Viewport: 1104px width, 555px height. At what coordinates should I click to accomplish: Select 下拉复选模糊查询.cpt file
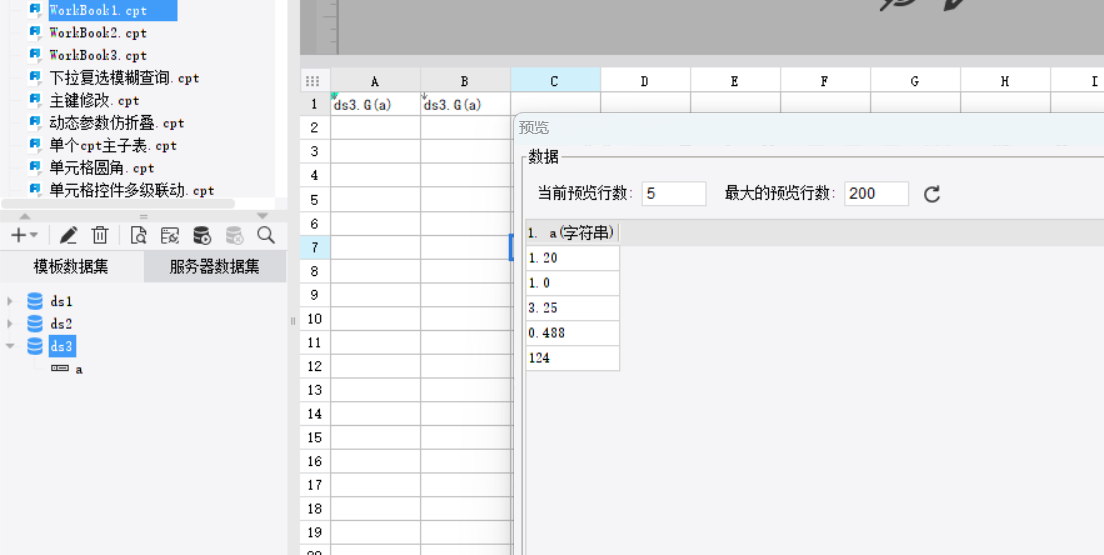pyautogui.click(x=125, y=77)
